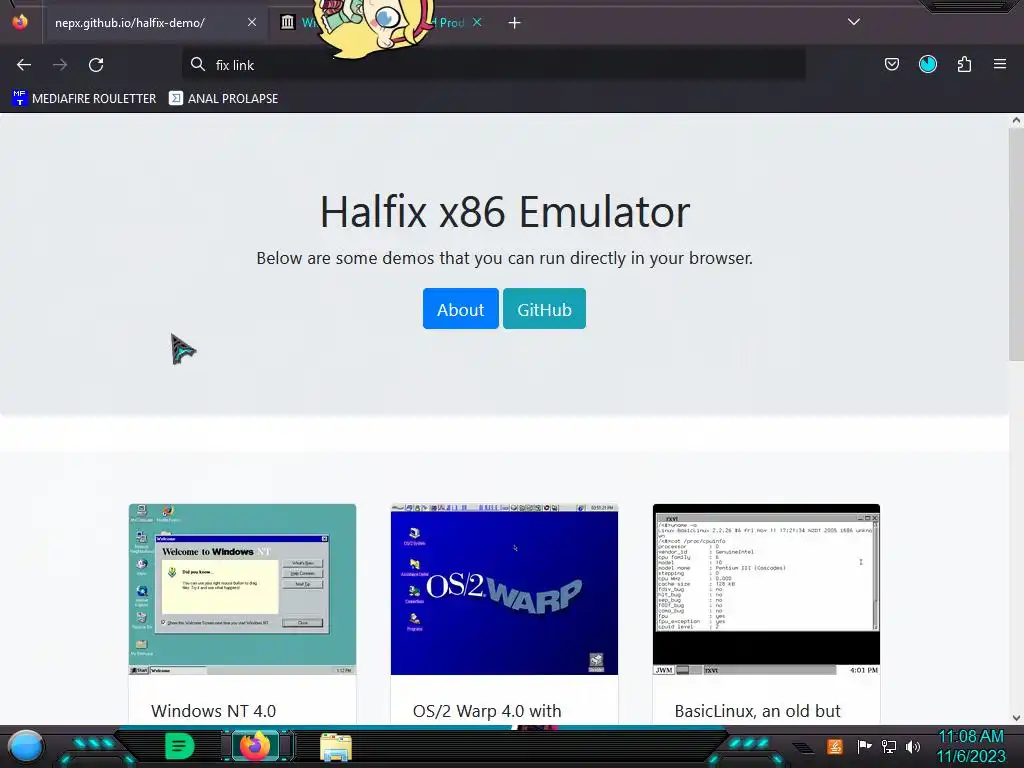
Task: Click the "Below are some demos" subtitle text
Action: pyautogui.click(x=504, y=258)
